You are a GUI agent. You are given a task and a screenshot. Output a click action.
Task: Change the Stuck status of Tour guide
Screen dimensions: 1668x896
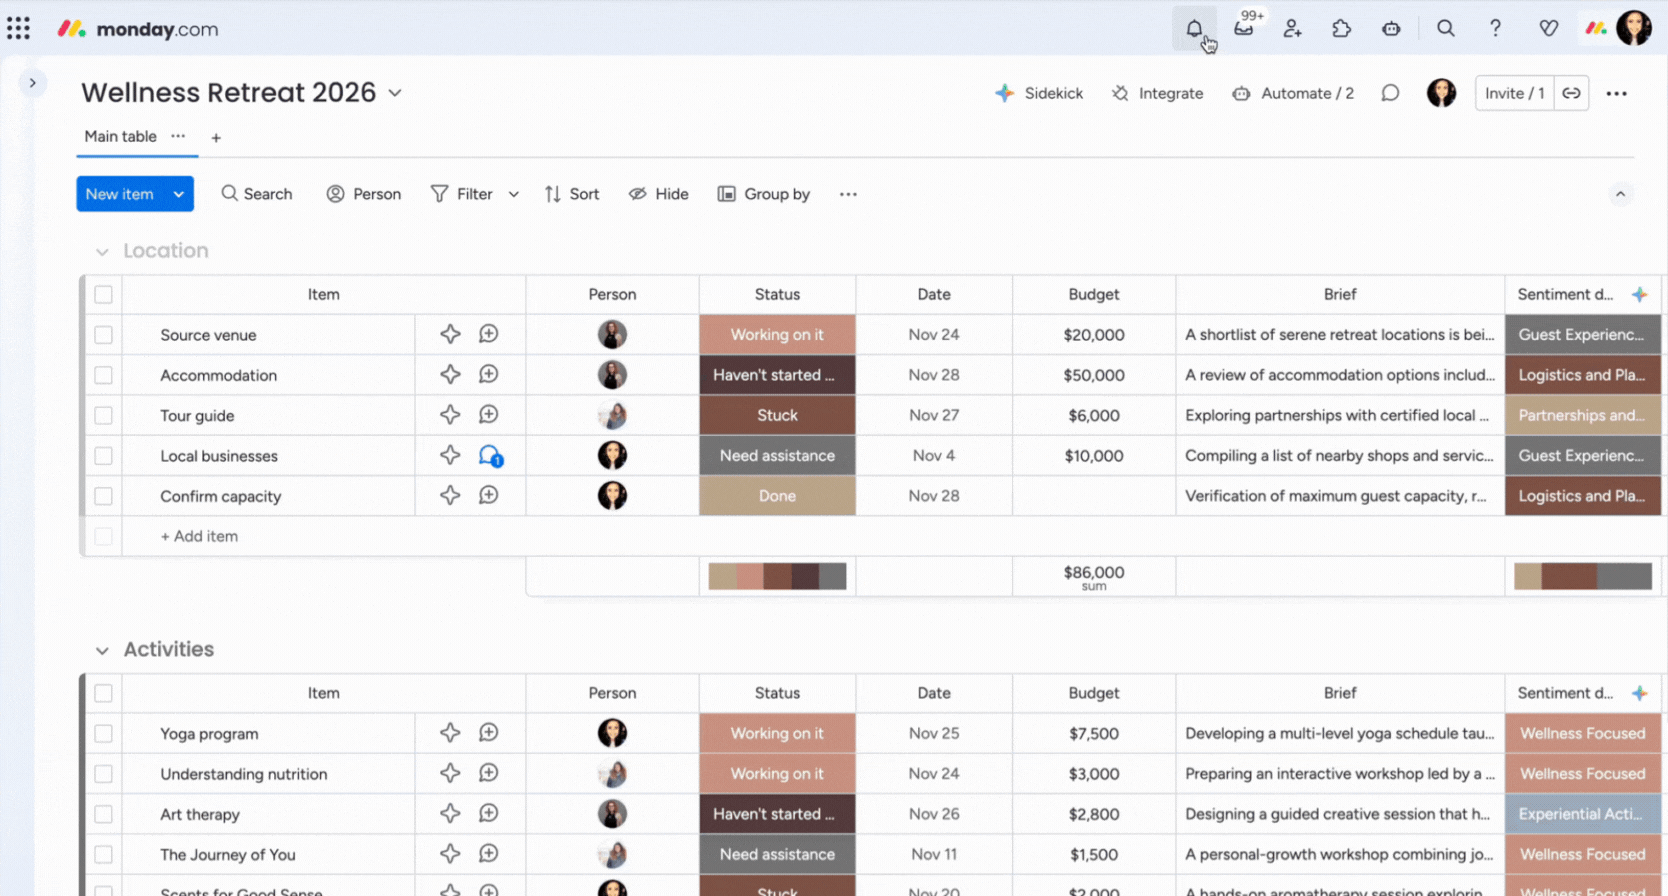[x=777, y=416]
